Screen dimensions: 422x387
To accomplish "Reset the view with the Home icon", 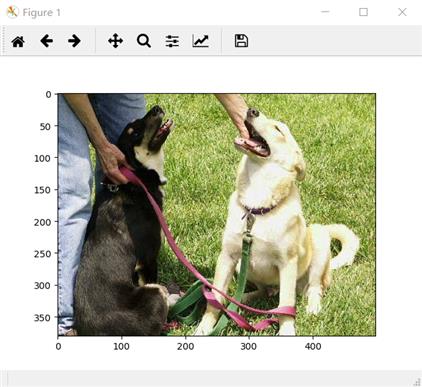I will pyautogui.click(x=18, y=41).
